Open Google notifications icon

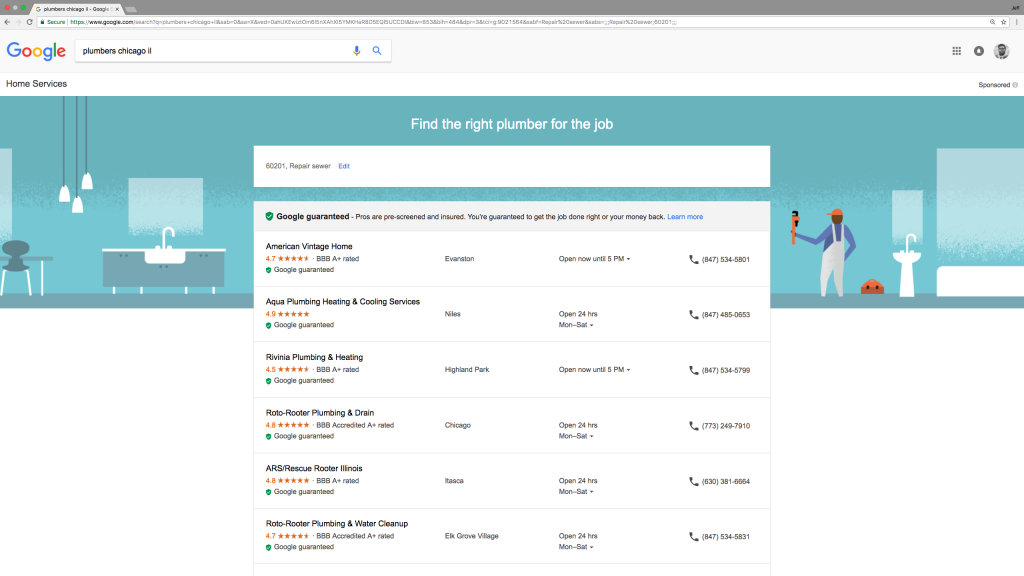tap(978, 51)
